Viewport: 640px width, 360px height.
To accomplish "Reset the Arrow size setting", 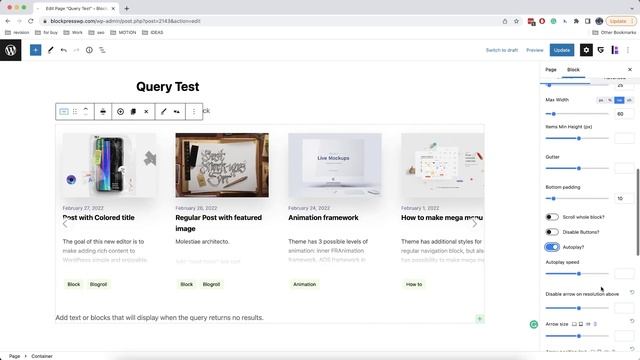I will coord(632,322).
